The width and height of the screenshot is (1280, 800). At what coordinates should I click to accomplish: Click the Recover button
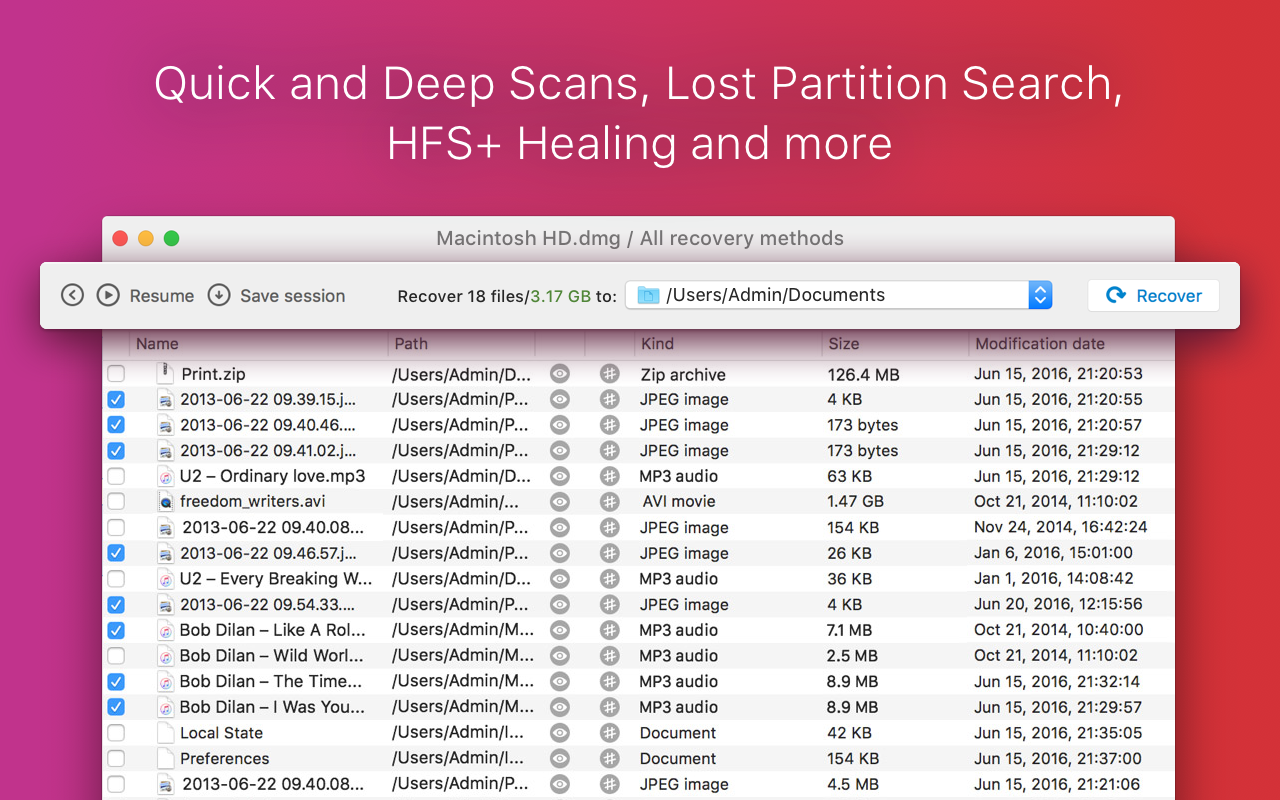(x=1153, y=296)
